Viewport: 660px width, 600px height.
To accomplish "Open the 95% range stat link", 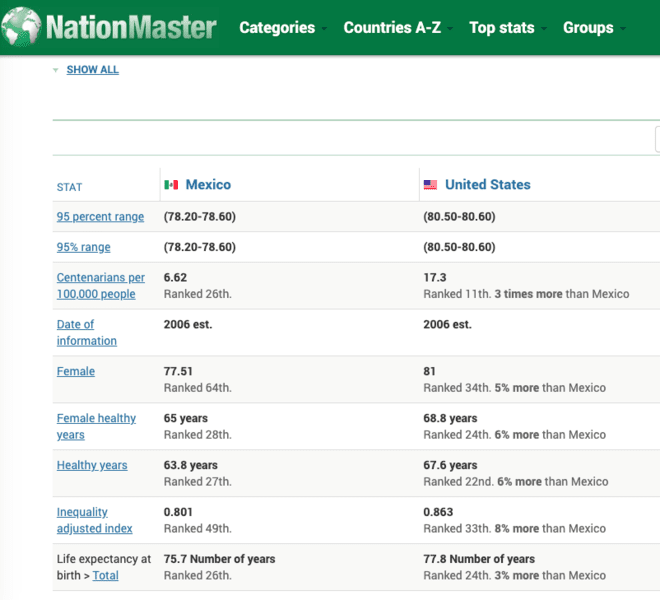I will [83, 247].
